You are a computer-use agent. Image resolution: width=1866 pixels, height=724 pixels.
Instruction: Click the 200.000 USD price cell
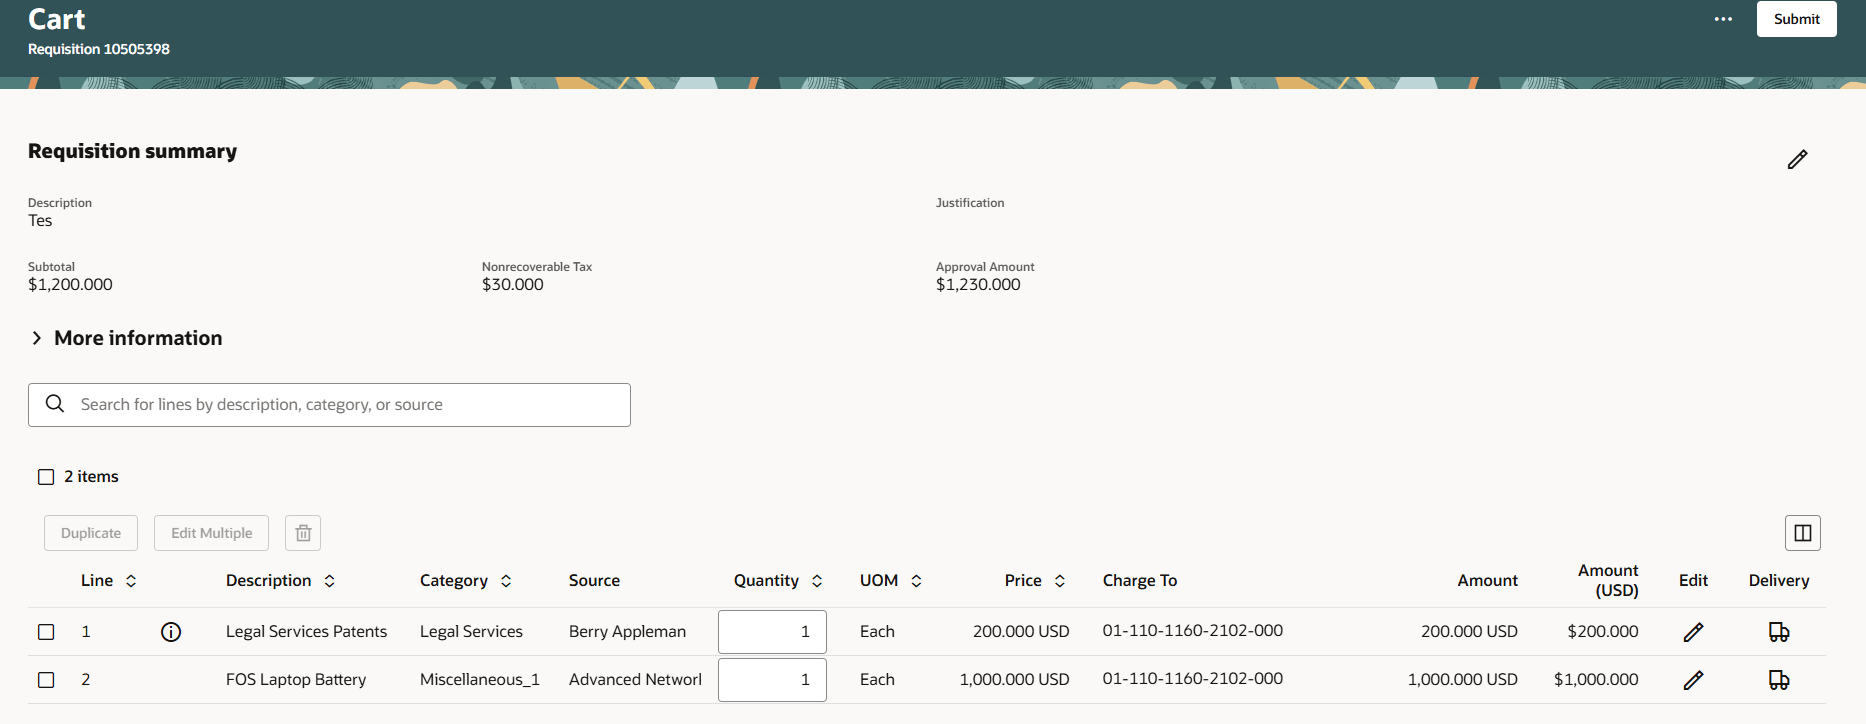click(x=1021, y=632)
